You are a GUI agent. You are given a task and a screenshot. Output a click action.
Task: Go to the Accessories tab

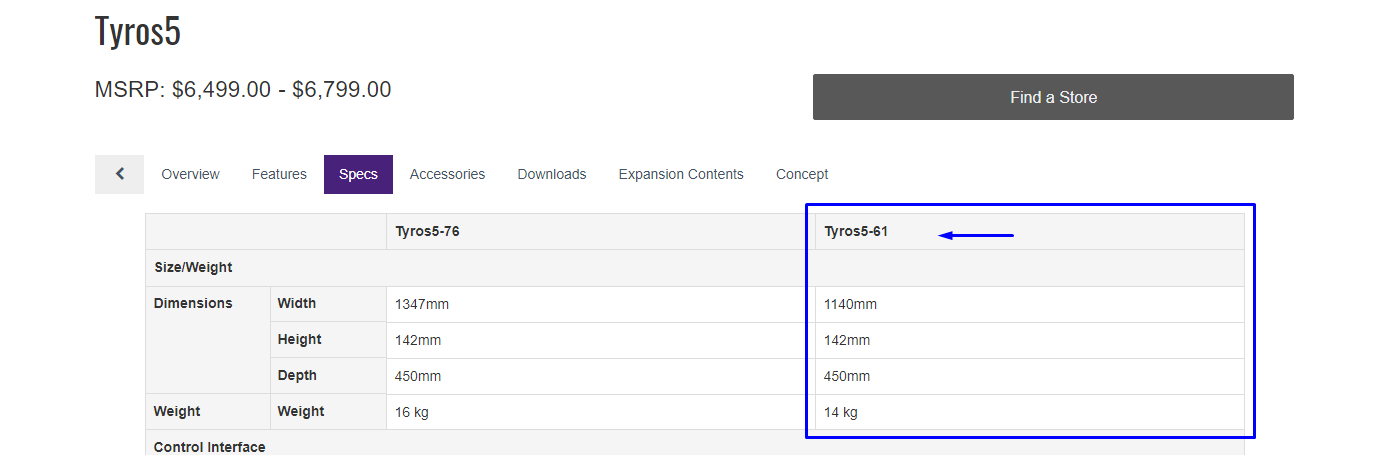(447, 174)
